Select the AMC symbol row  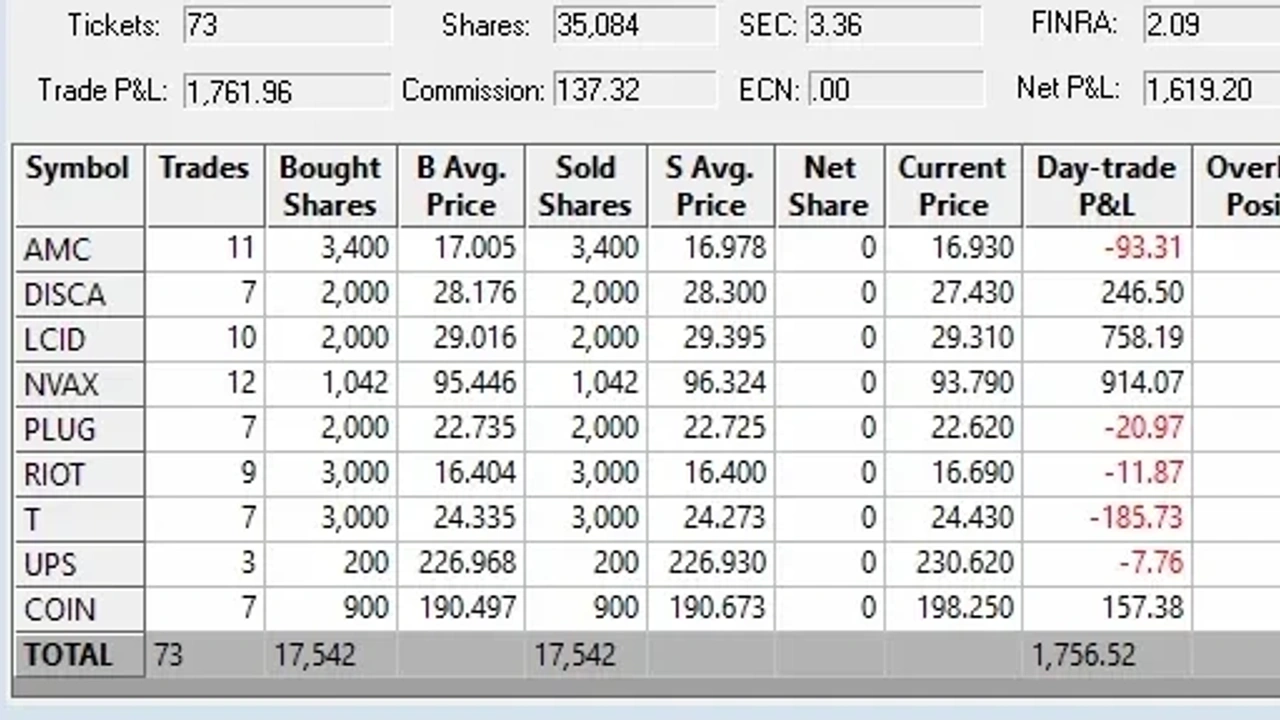pyautogui.click(x=57, y=249)
